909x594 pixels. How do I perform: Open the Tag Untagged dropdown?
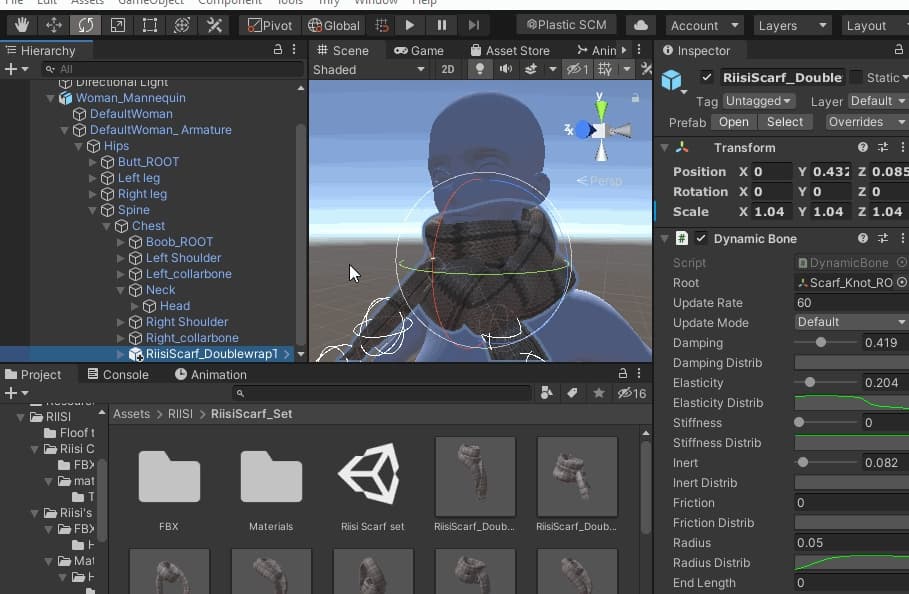758,101
